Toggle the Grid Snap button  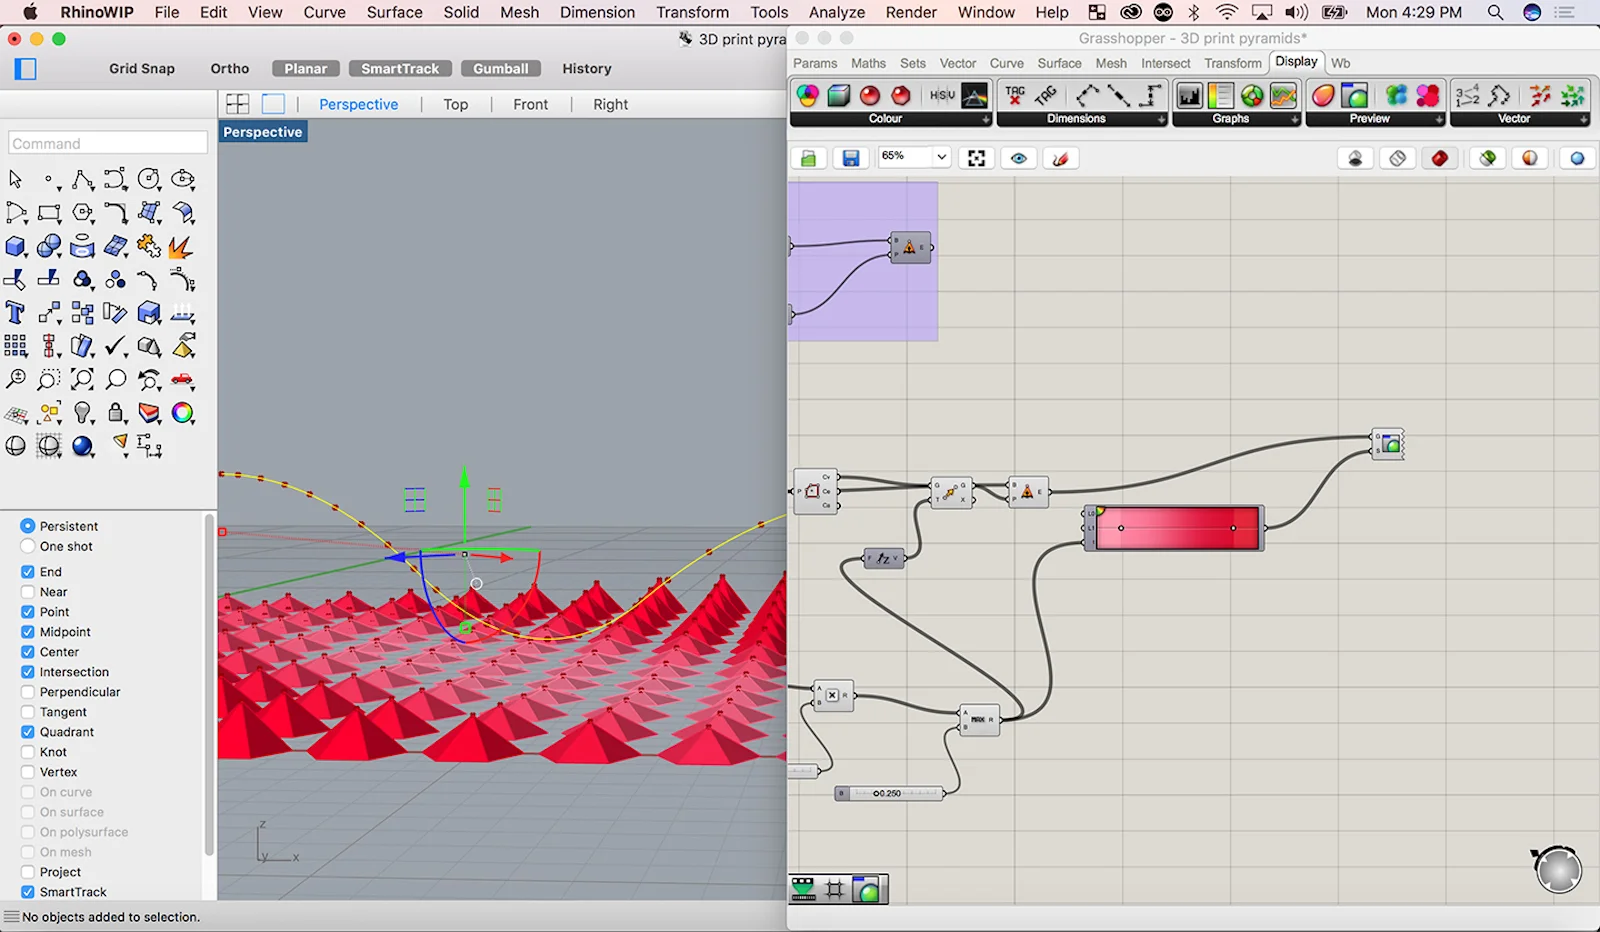[x=142, y=69]
